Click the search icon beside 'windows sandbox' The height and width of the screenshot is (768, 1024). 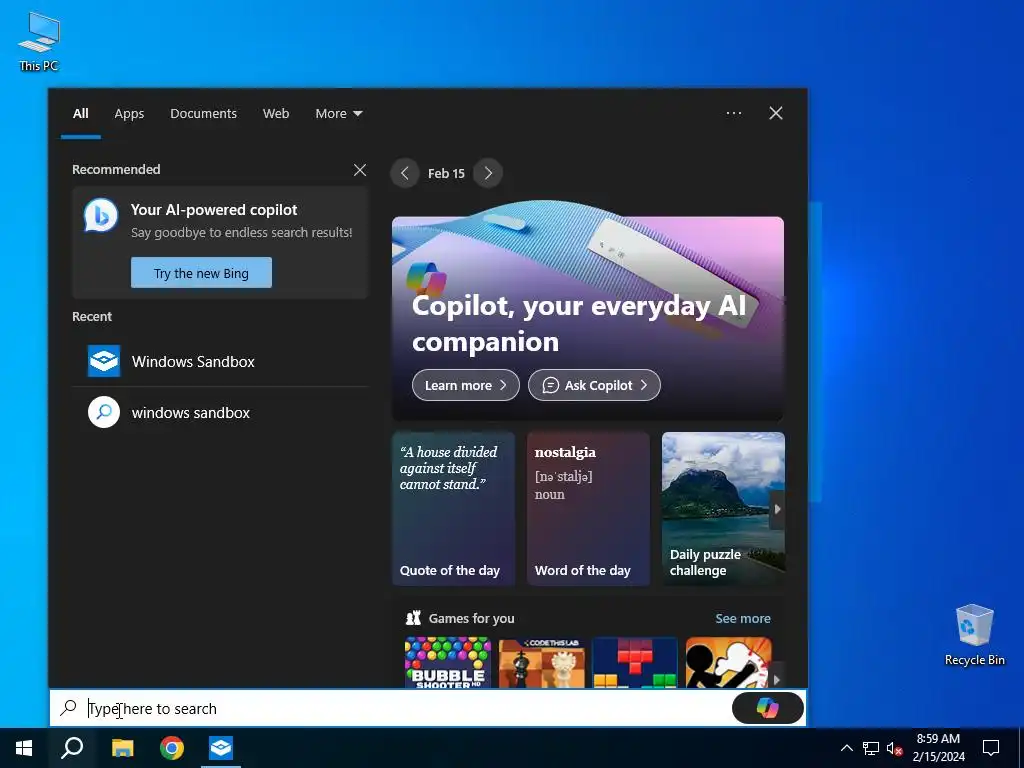[x=104, y=412]
